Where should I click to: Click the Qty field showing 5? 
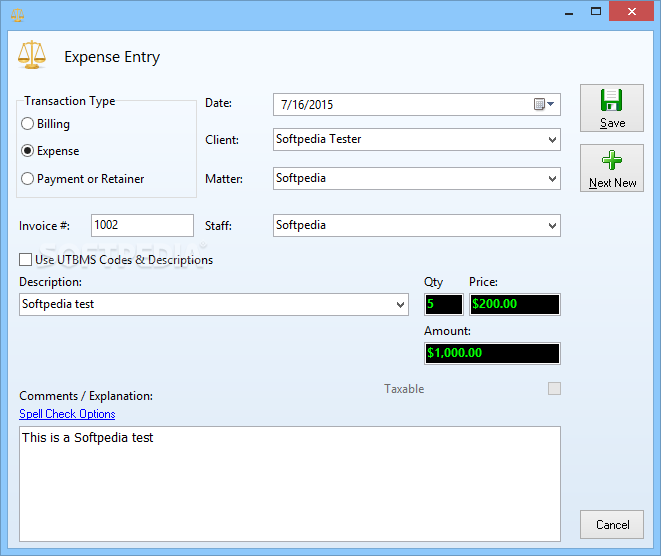(443, 304)
